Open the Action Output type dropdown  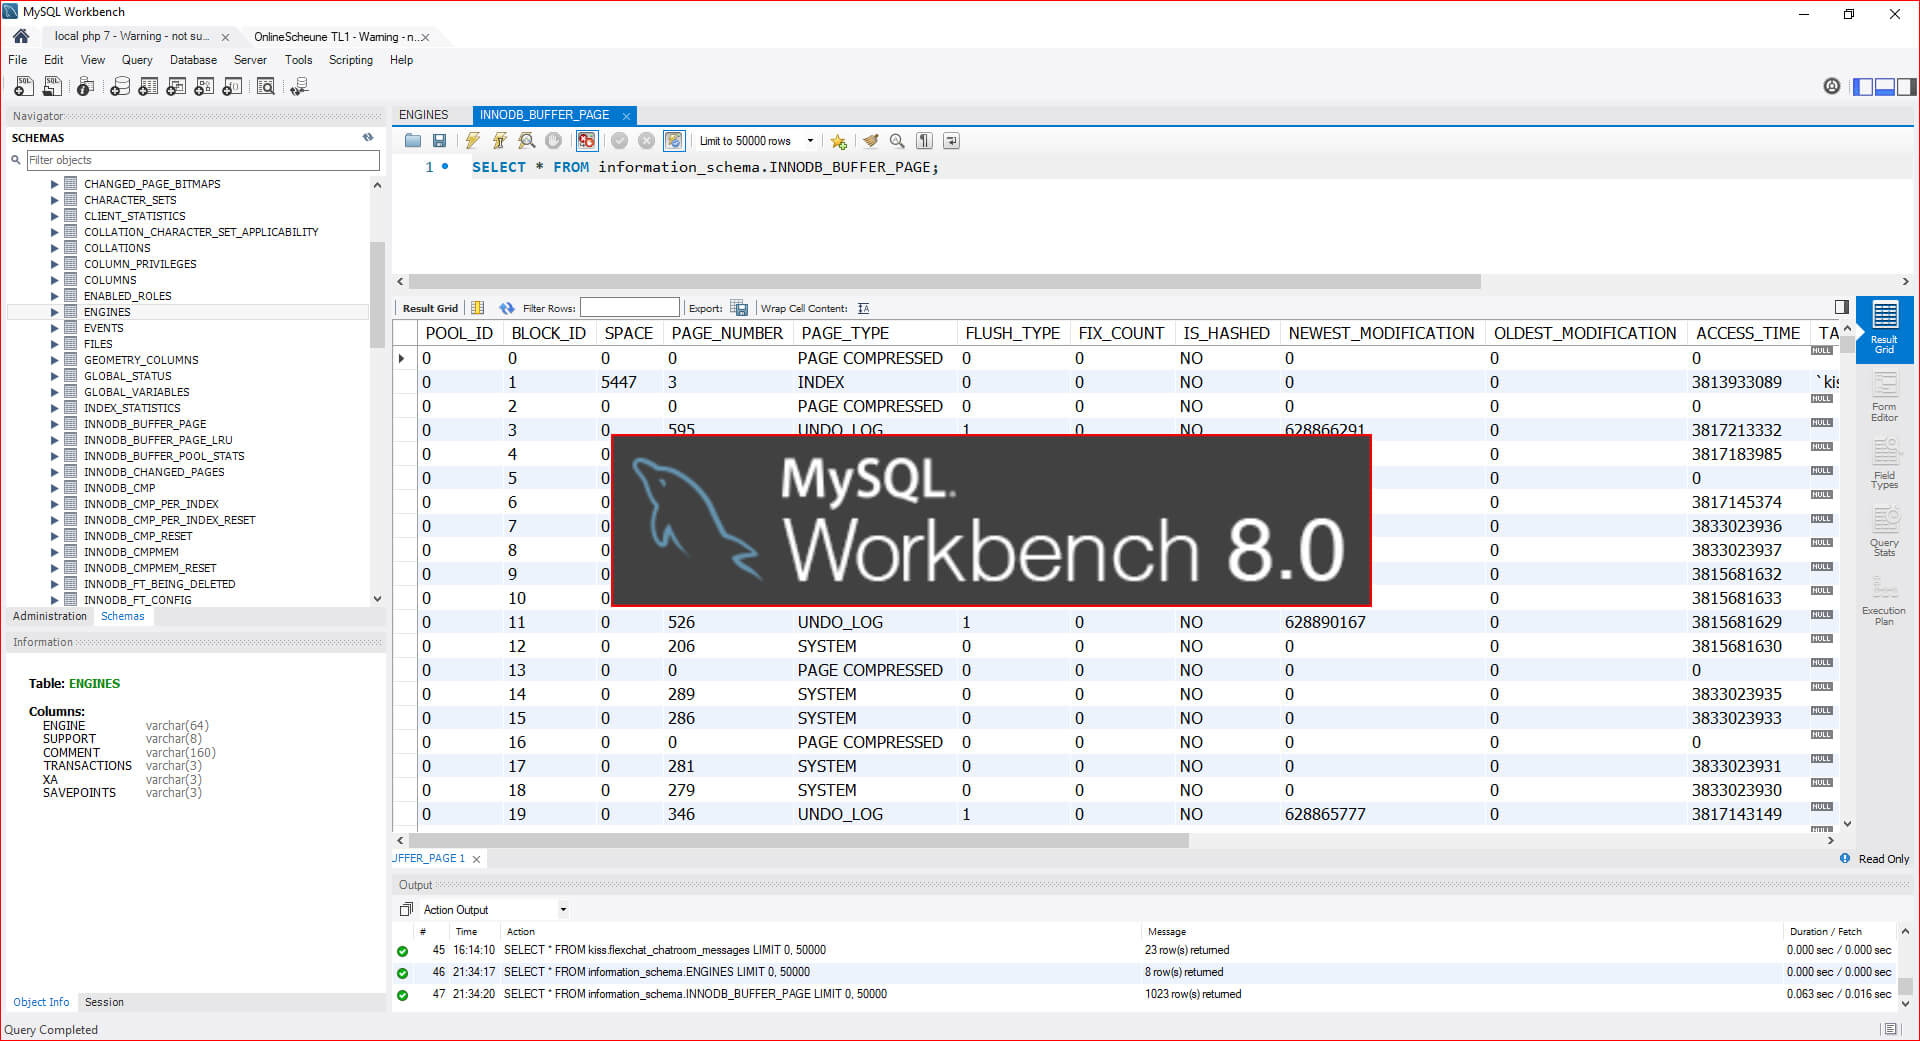563,909
